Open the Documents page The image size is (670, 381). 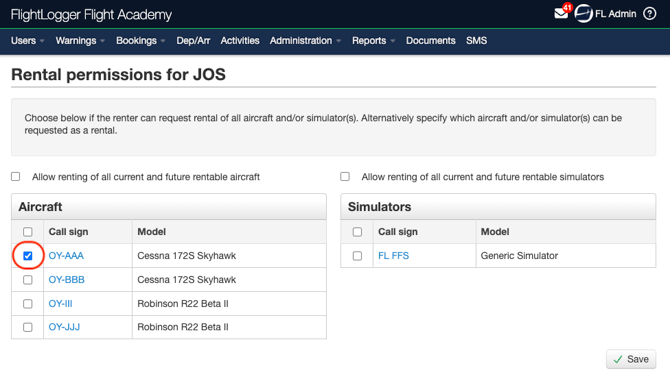(x=431, y=41)
